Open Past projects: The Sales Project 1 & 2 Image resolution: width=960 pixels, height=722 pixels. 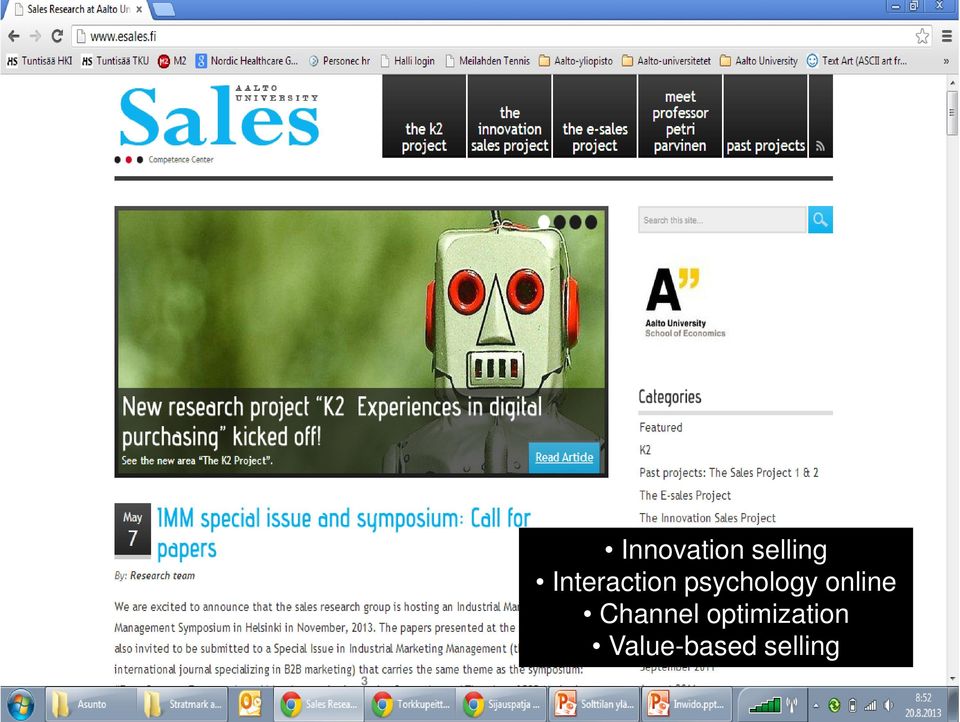pos(729,473)
